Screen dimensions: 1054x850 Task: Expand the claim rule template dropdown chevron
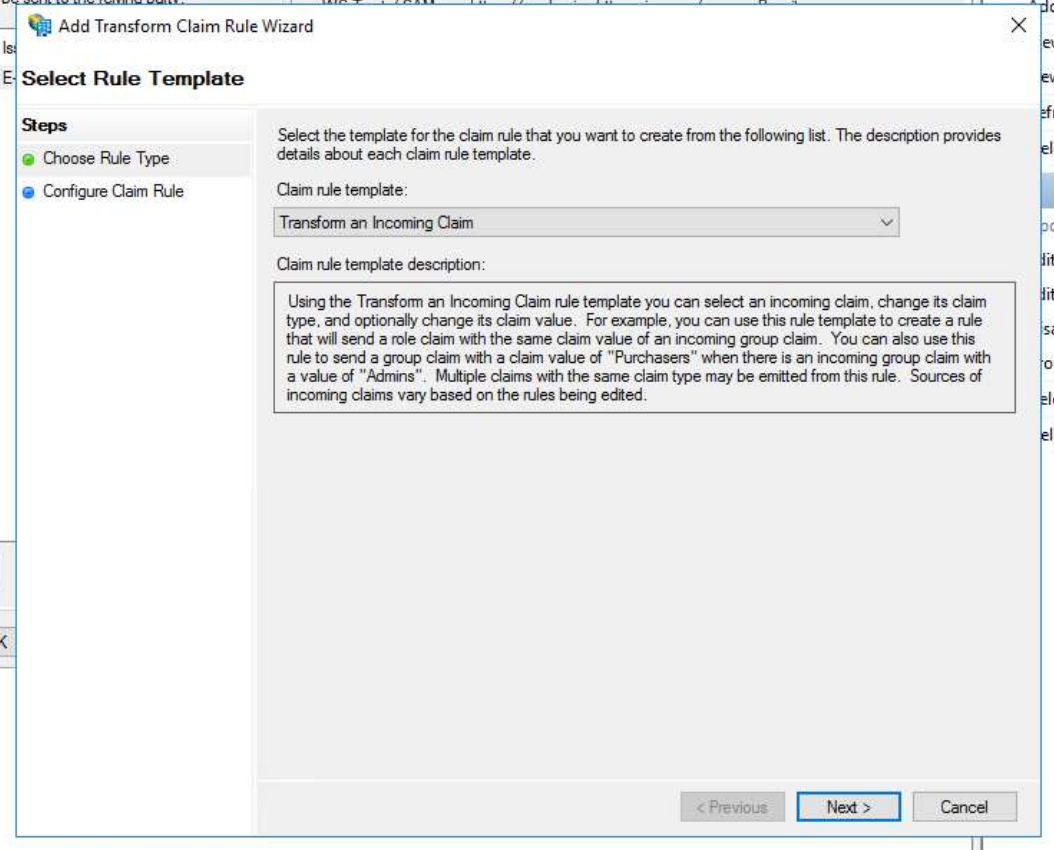pos(884,223)
